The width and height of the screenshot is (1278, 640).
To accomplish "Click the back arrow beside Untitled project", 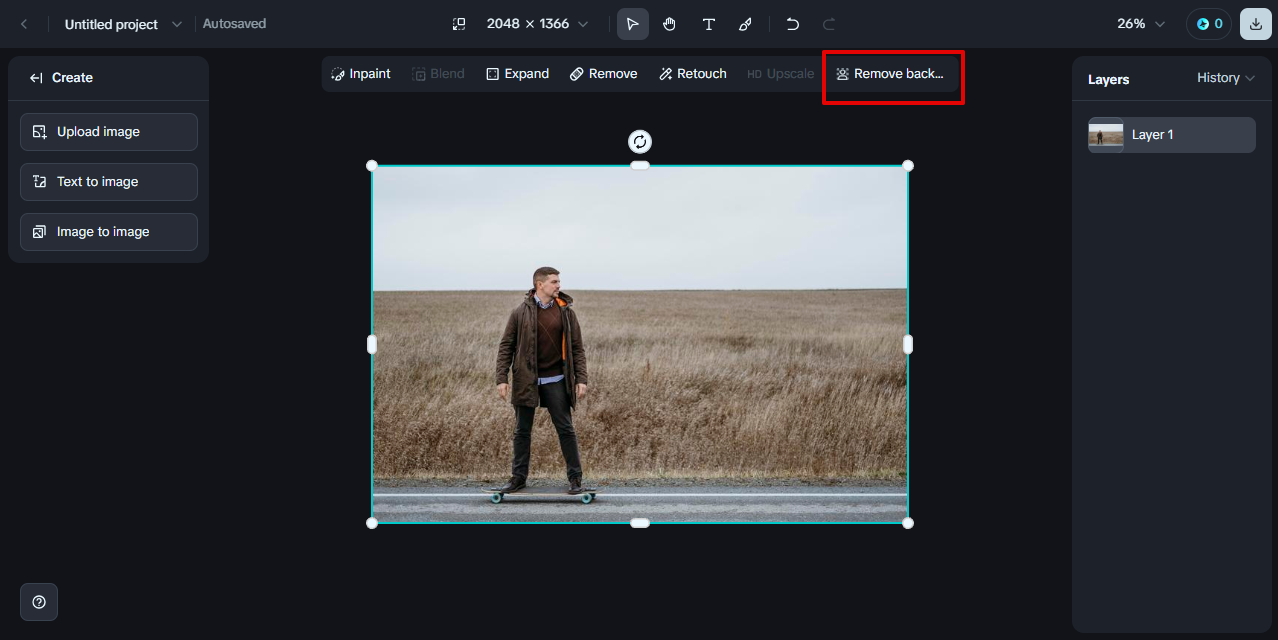I will (24, 24).
